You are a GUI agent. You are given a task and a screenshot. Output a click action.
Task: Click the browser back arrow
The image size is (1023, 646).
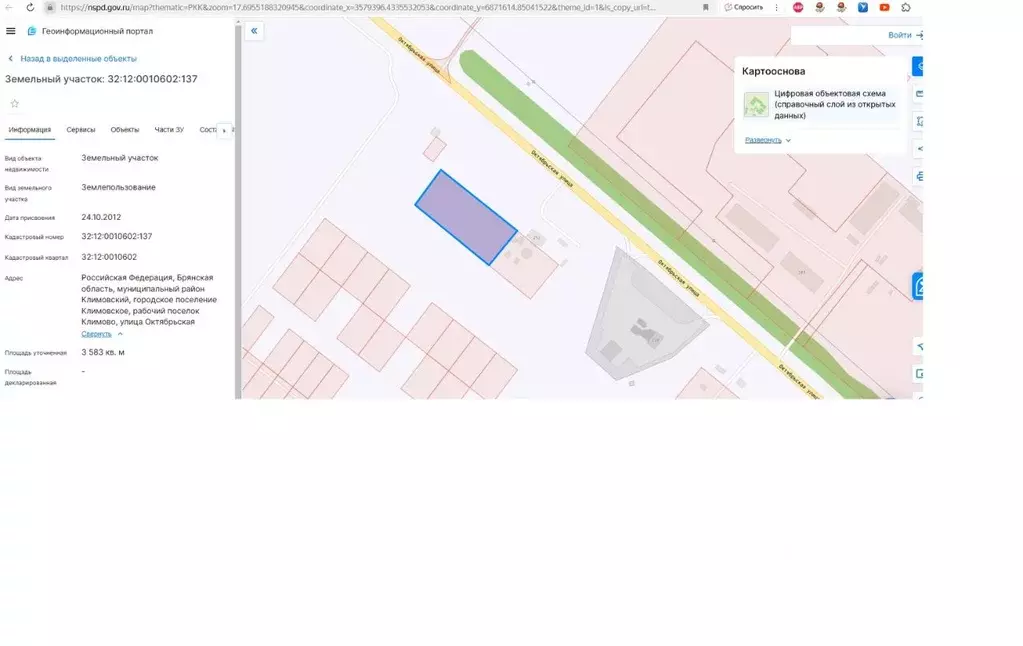9,7
